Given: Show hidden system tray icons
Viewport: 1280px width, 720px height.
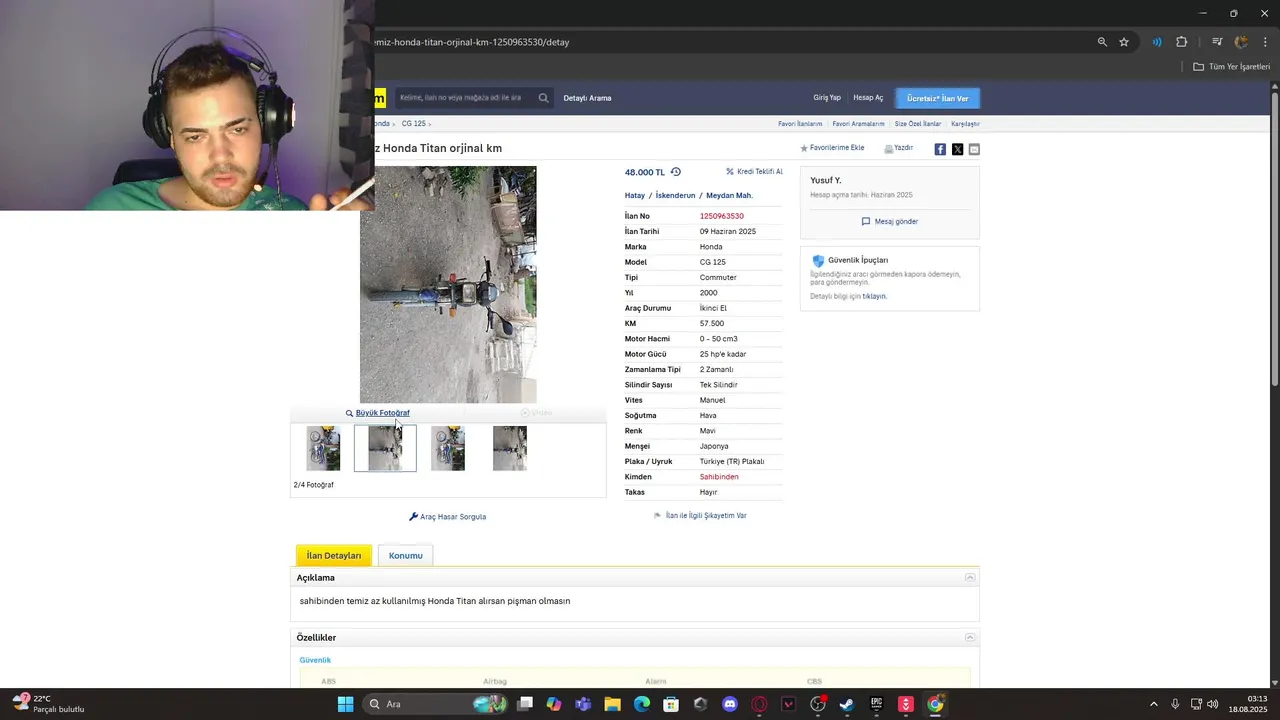Looking at the screenshot, I should 1153,704.
